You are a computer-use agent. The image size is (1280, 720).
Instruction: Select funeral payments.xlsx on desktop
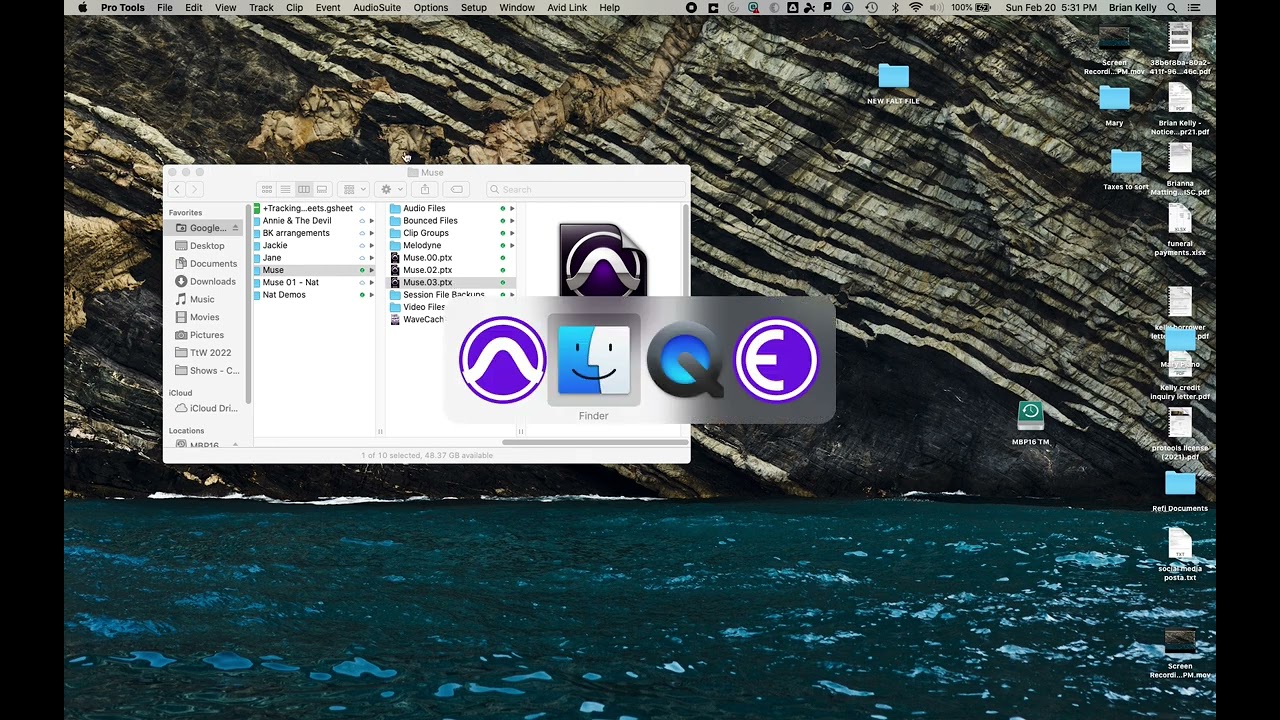click(1180, 231)
